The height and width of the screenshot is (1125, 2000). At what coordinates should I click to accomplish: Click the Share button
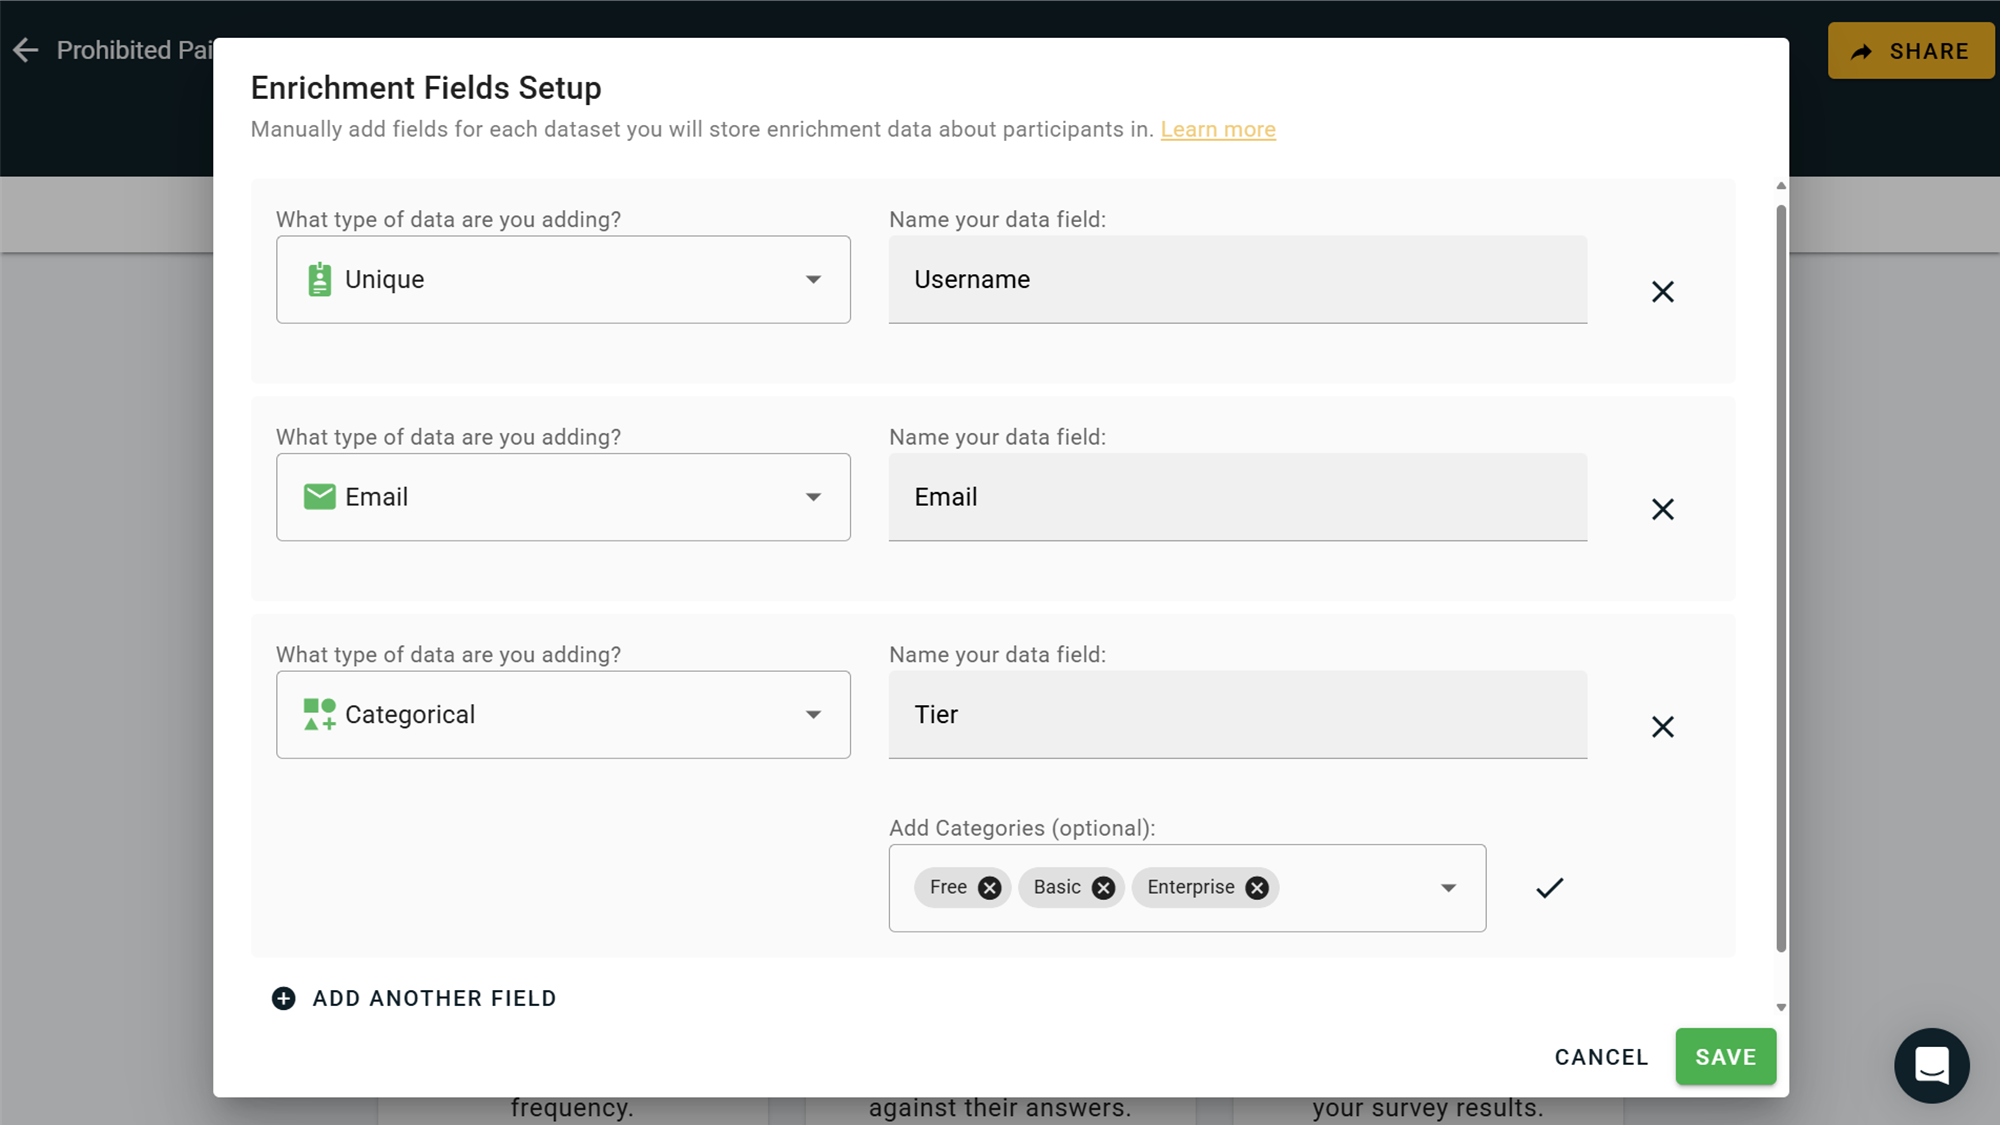pyautogui.click(x=1910, y=51)
